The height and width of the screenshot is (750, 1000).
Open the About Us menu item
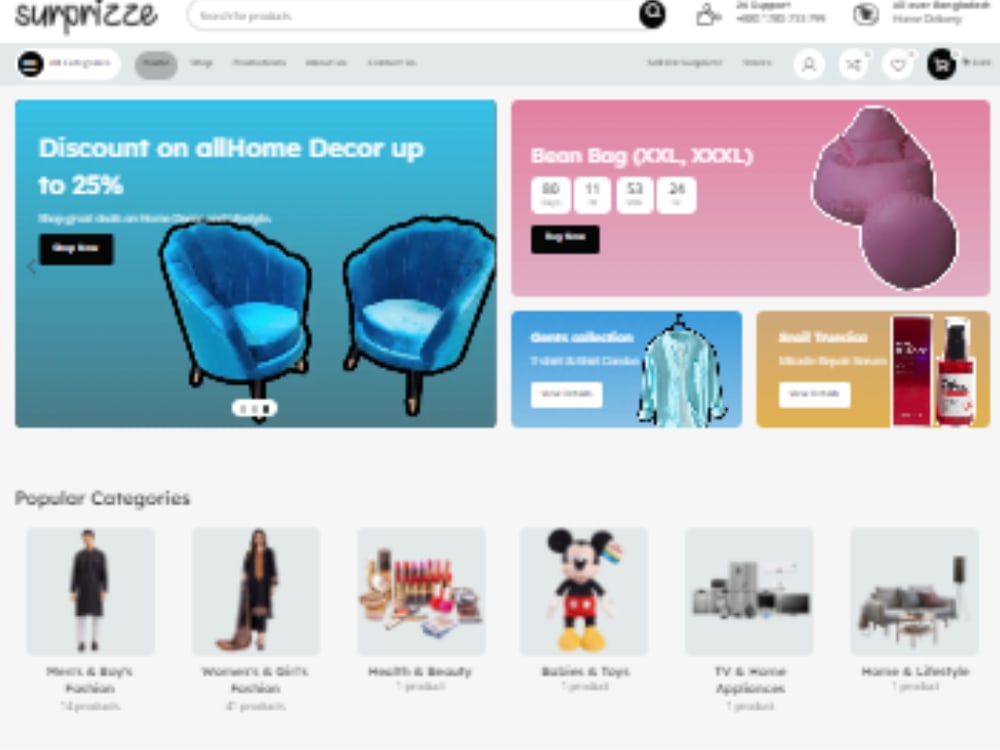pyautogui.click(x=326, y=62)
